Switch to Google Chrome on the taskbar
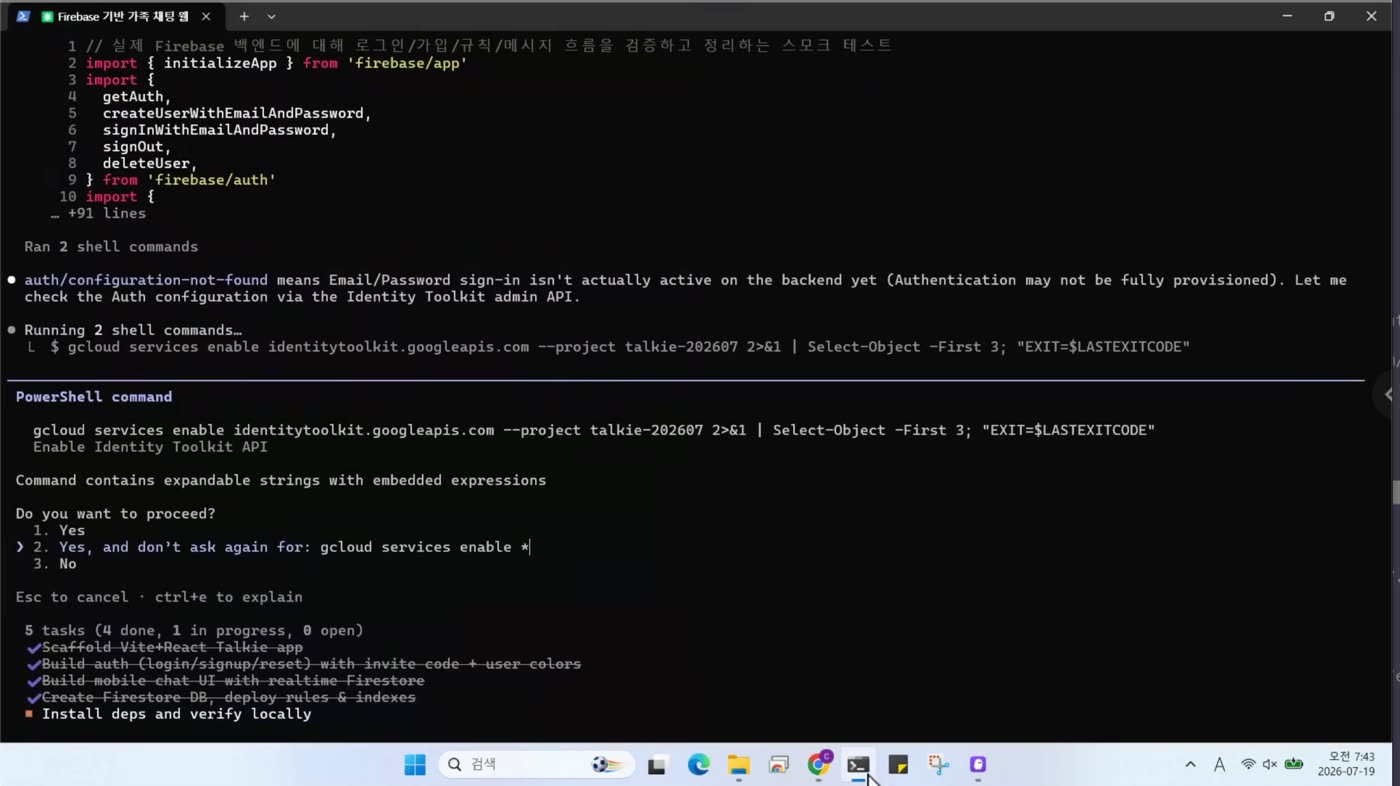This screenshot has width=1400, height=786. pyautogui.click(x=819, y=765)
